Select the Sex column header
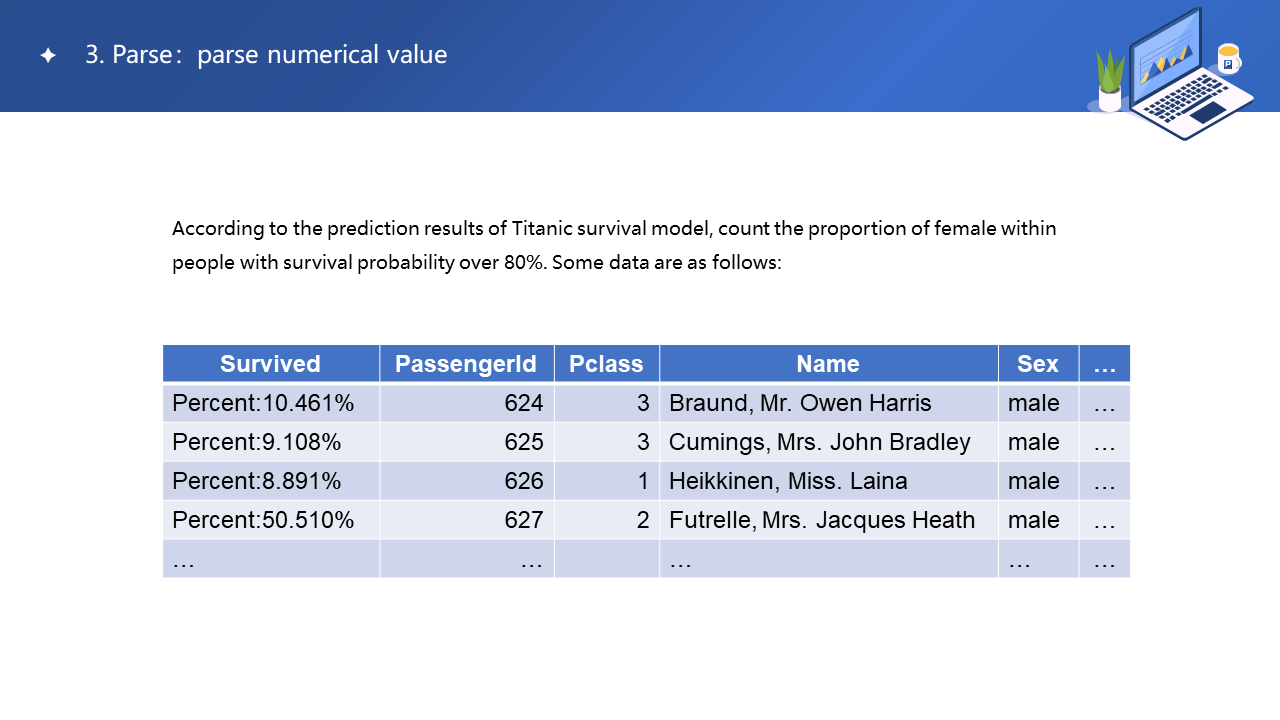 coord(1037,364)
